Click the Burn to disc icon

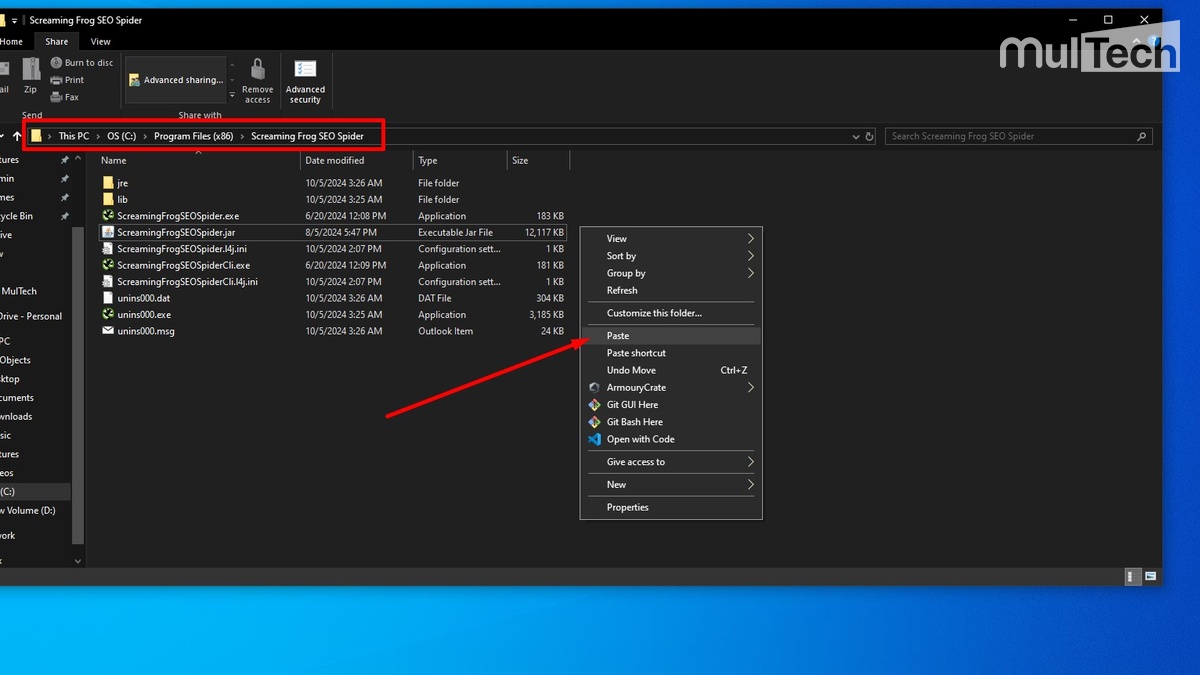(57, 63)
